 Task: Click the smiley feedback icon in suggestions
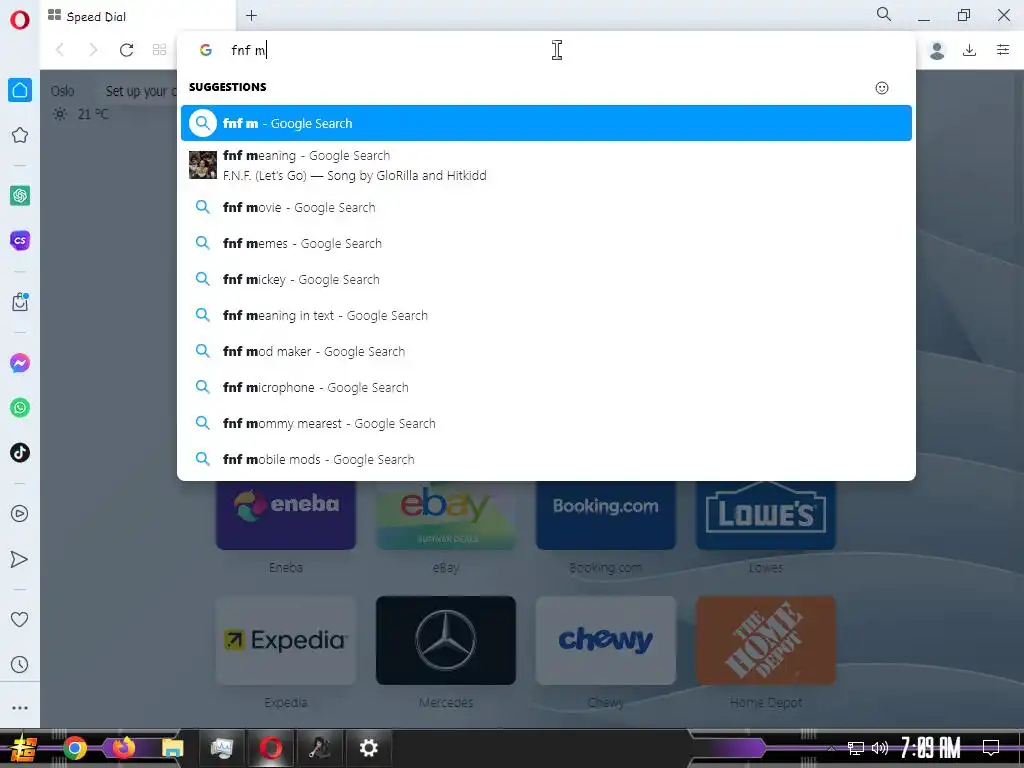click(x=882, y=88)
